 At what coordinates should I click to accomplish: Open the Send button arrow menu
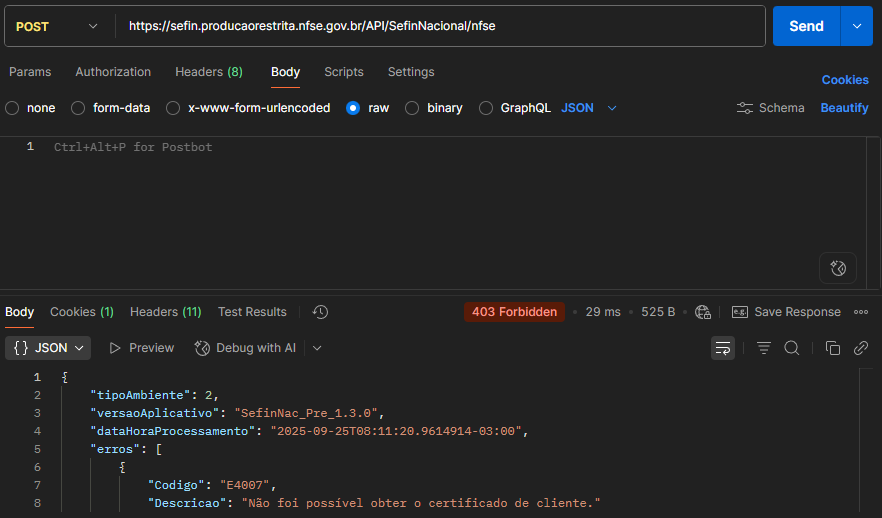tap(857, 26)
